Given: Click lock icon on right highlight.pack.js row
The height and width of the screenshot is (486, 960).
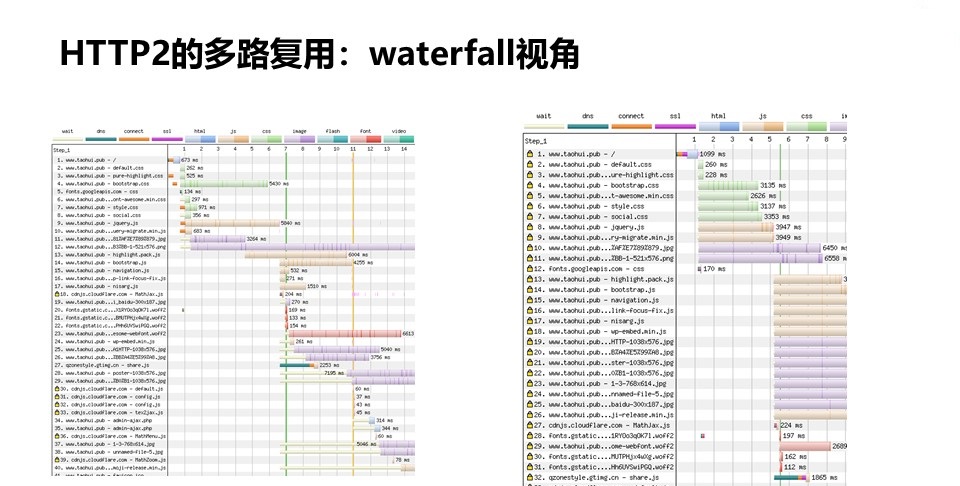Looking at the screenshot, I should point(530,279).
